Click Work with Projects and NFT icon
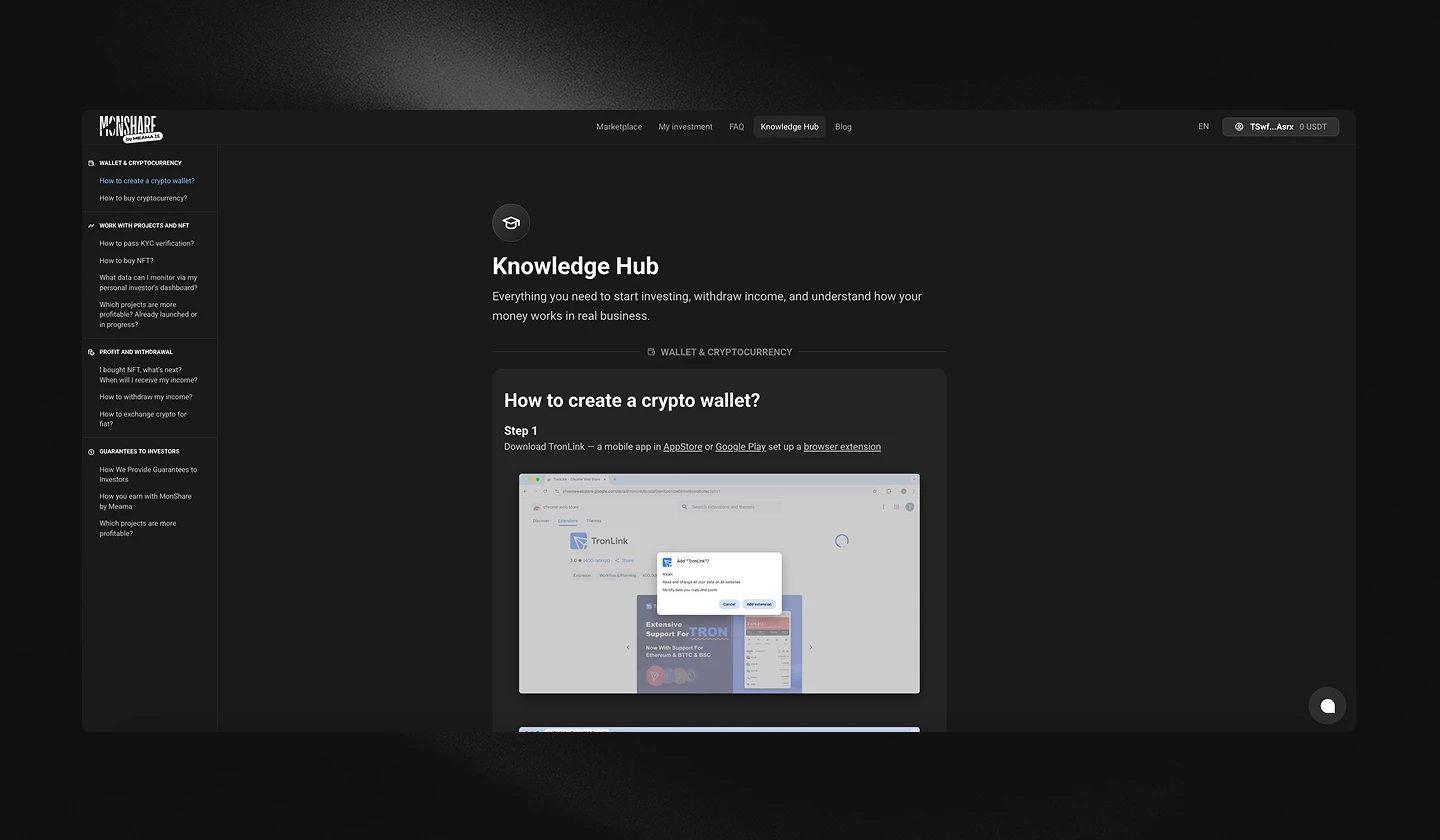This screenshot has height=840, width=1440. (x=91, y=226)
